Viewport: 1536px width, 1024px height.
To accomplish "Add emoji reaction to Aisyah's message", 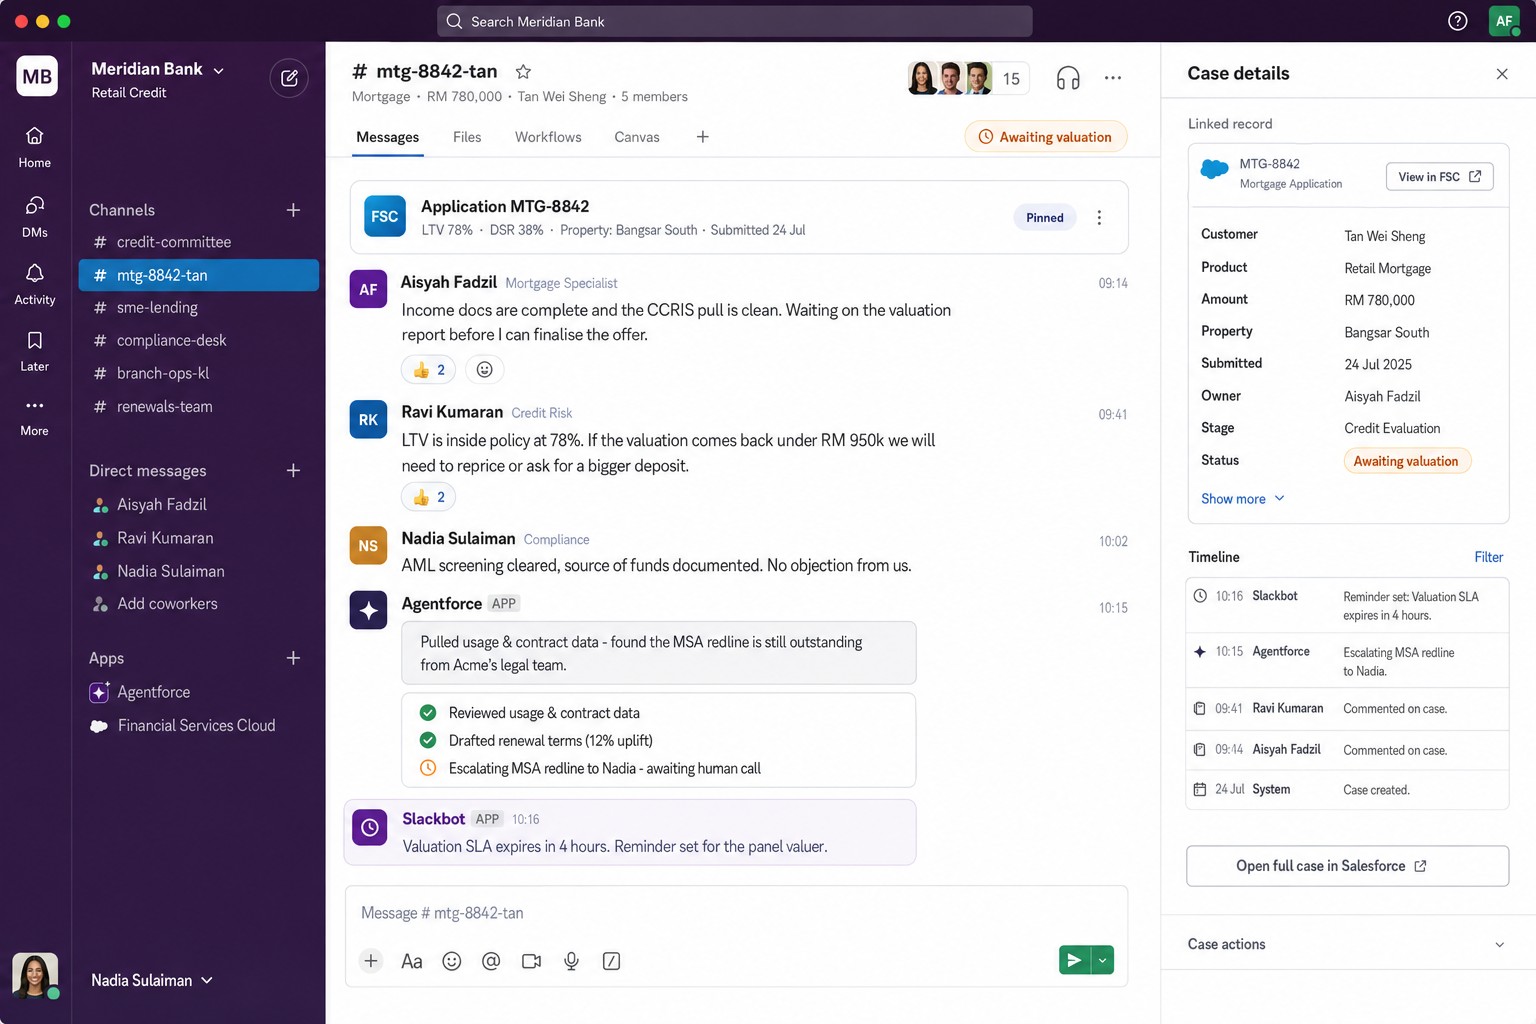I will (x=485, y=370).
